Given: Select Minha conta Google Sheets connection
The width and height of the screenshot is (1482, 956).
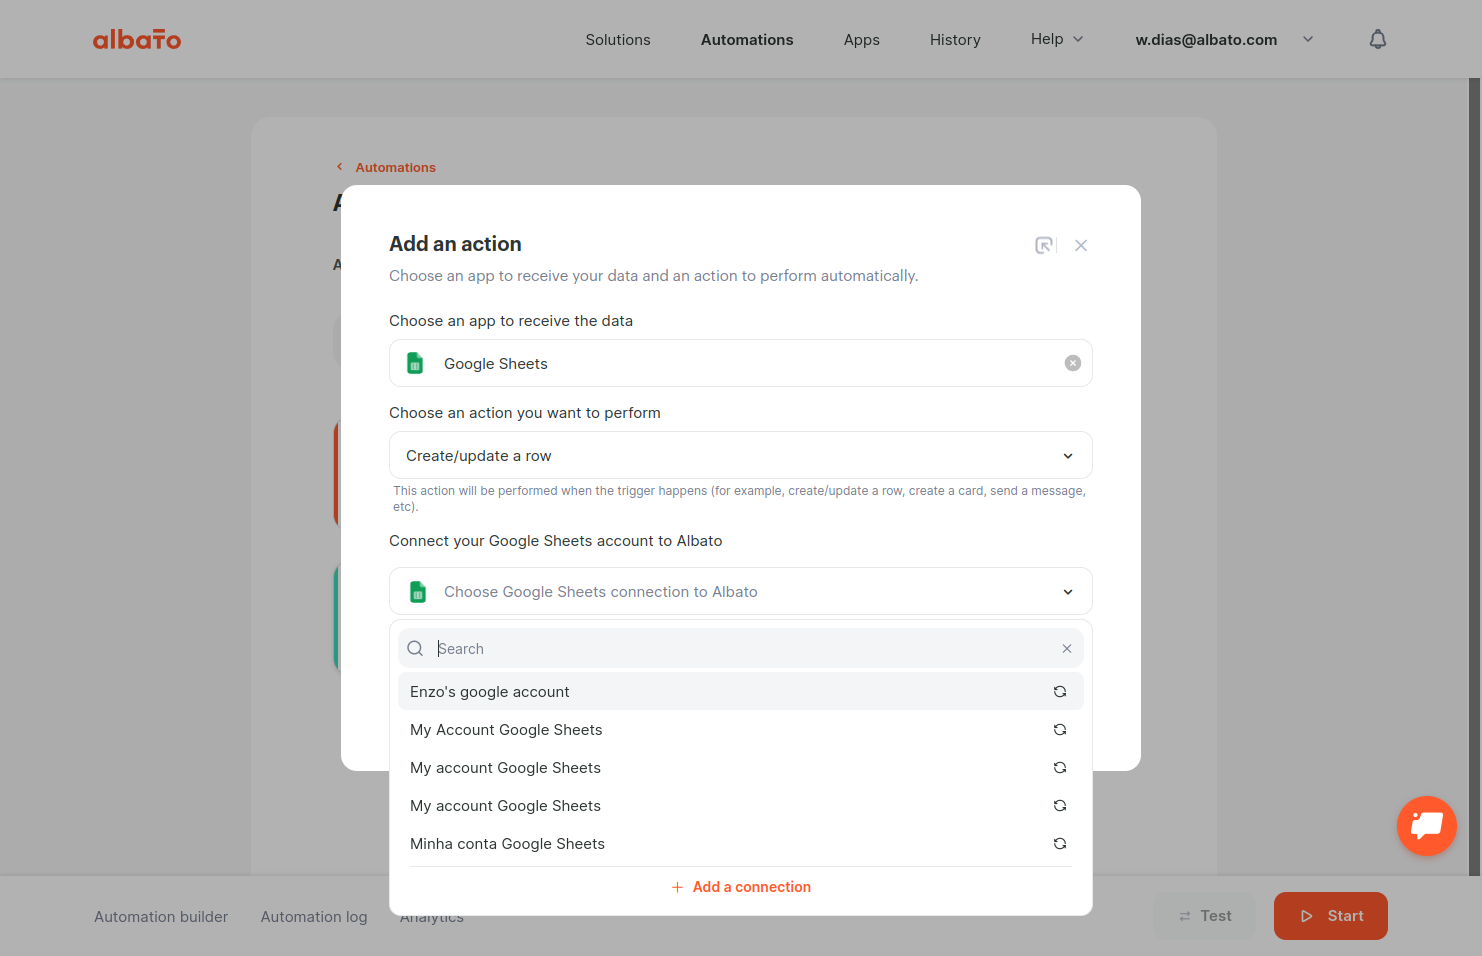Looking at the screenshot, I should click(741, 843).
